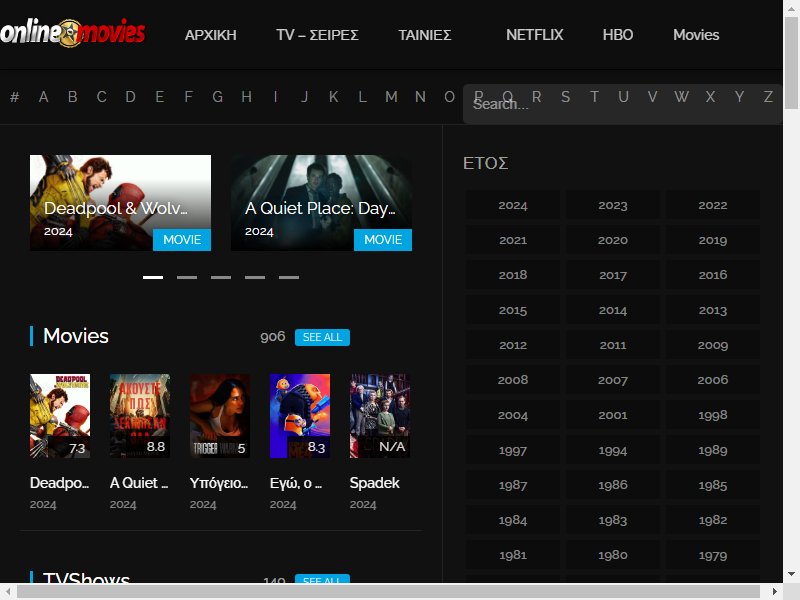Filter by year 2024
The image size is (800, 600).
tap(513, 205)
